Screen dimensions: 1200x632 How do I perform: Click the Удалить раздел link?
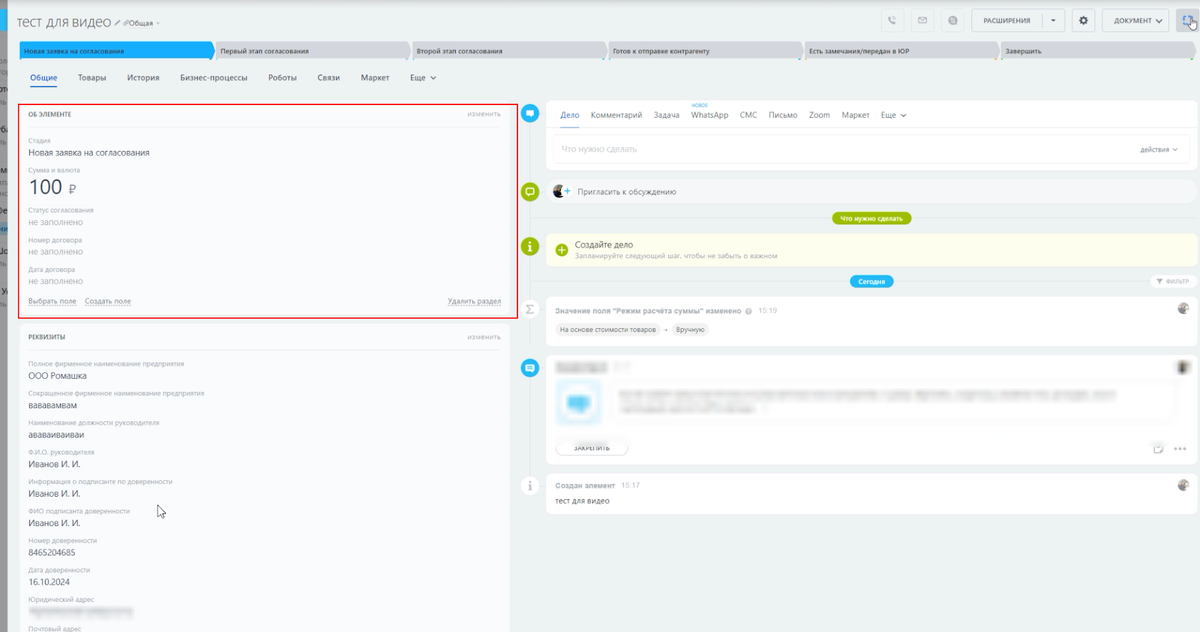click(x=474, y=301)
